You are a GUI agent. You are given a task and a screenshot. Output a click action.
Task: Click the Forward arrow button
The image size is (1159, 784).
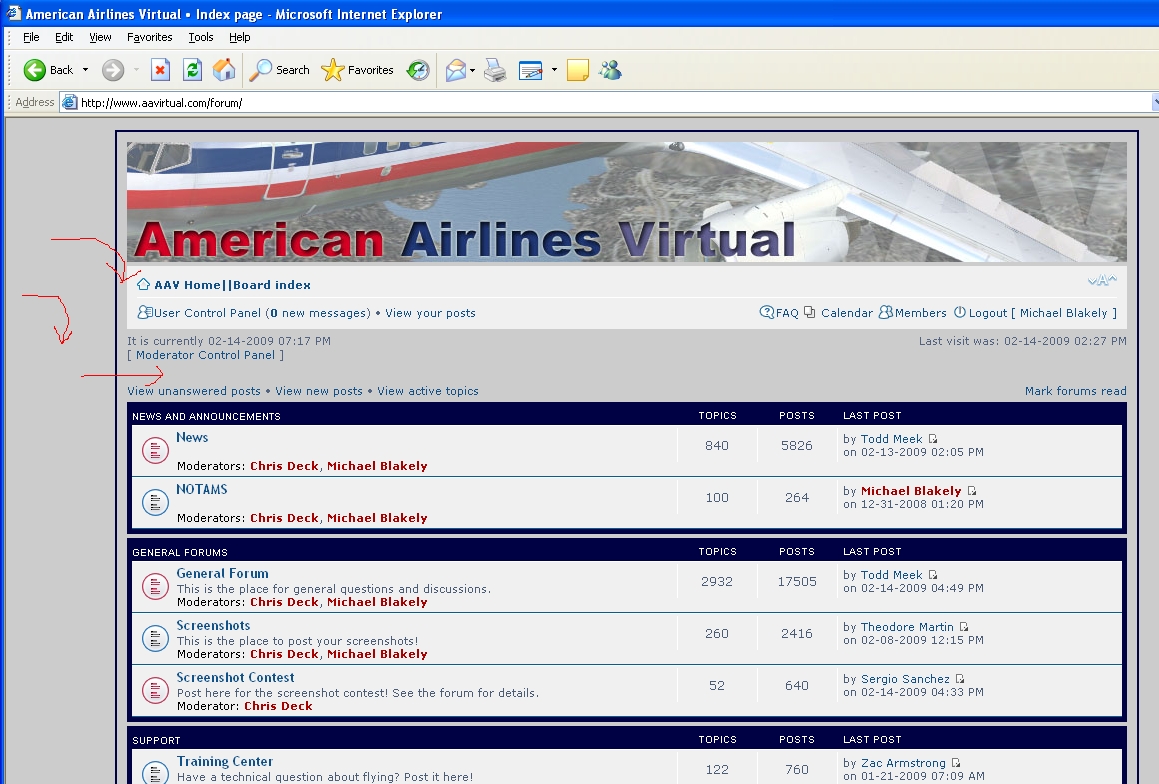[113, 70]
